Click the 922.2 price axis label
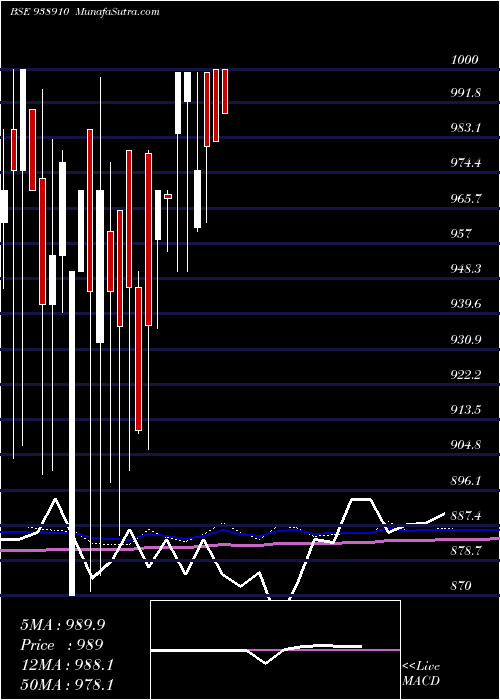This screenshot has height=700, width=500. click(465, 375)
